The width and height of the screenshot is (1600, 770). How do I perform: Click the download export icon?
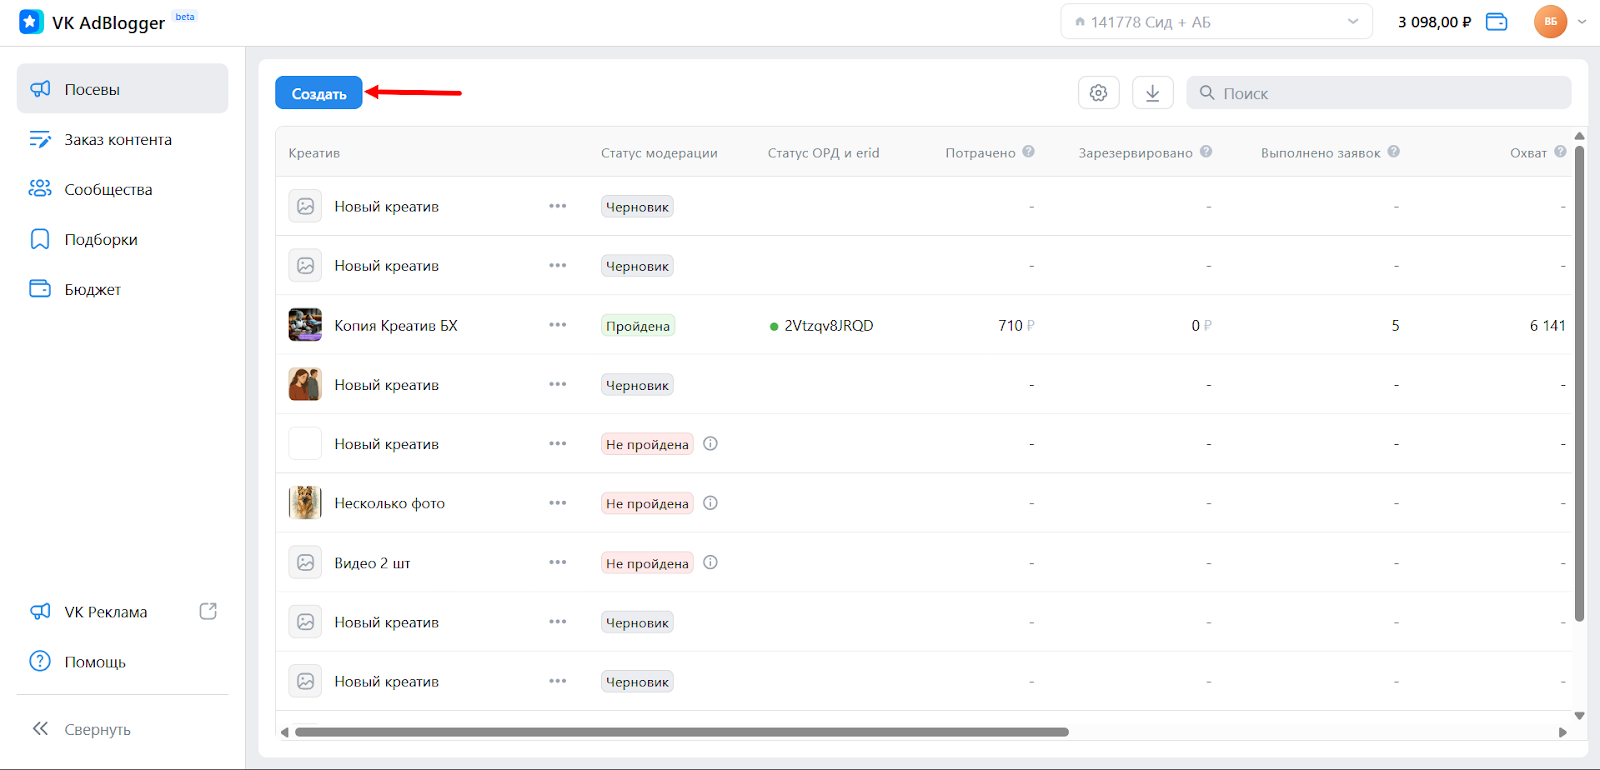click(1152, 93)
